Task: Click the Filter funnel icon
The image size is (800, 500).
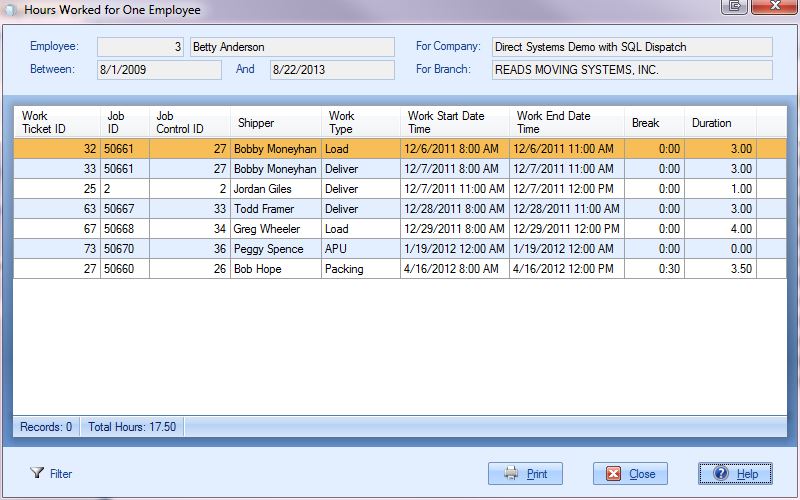Action: coord(38,473)
